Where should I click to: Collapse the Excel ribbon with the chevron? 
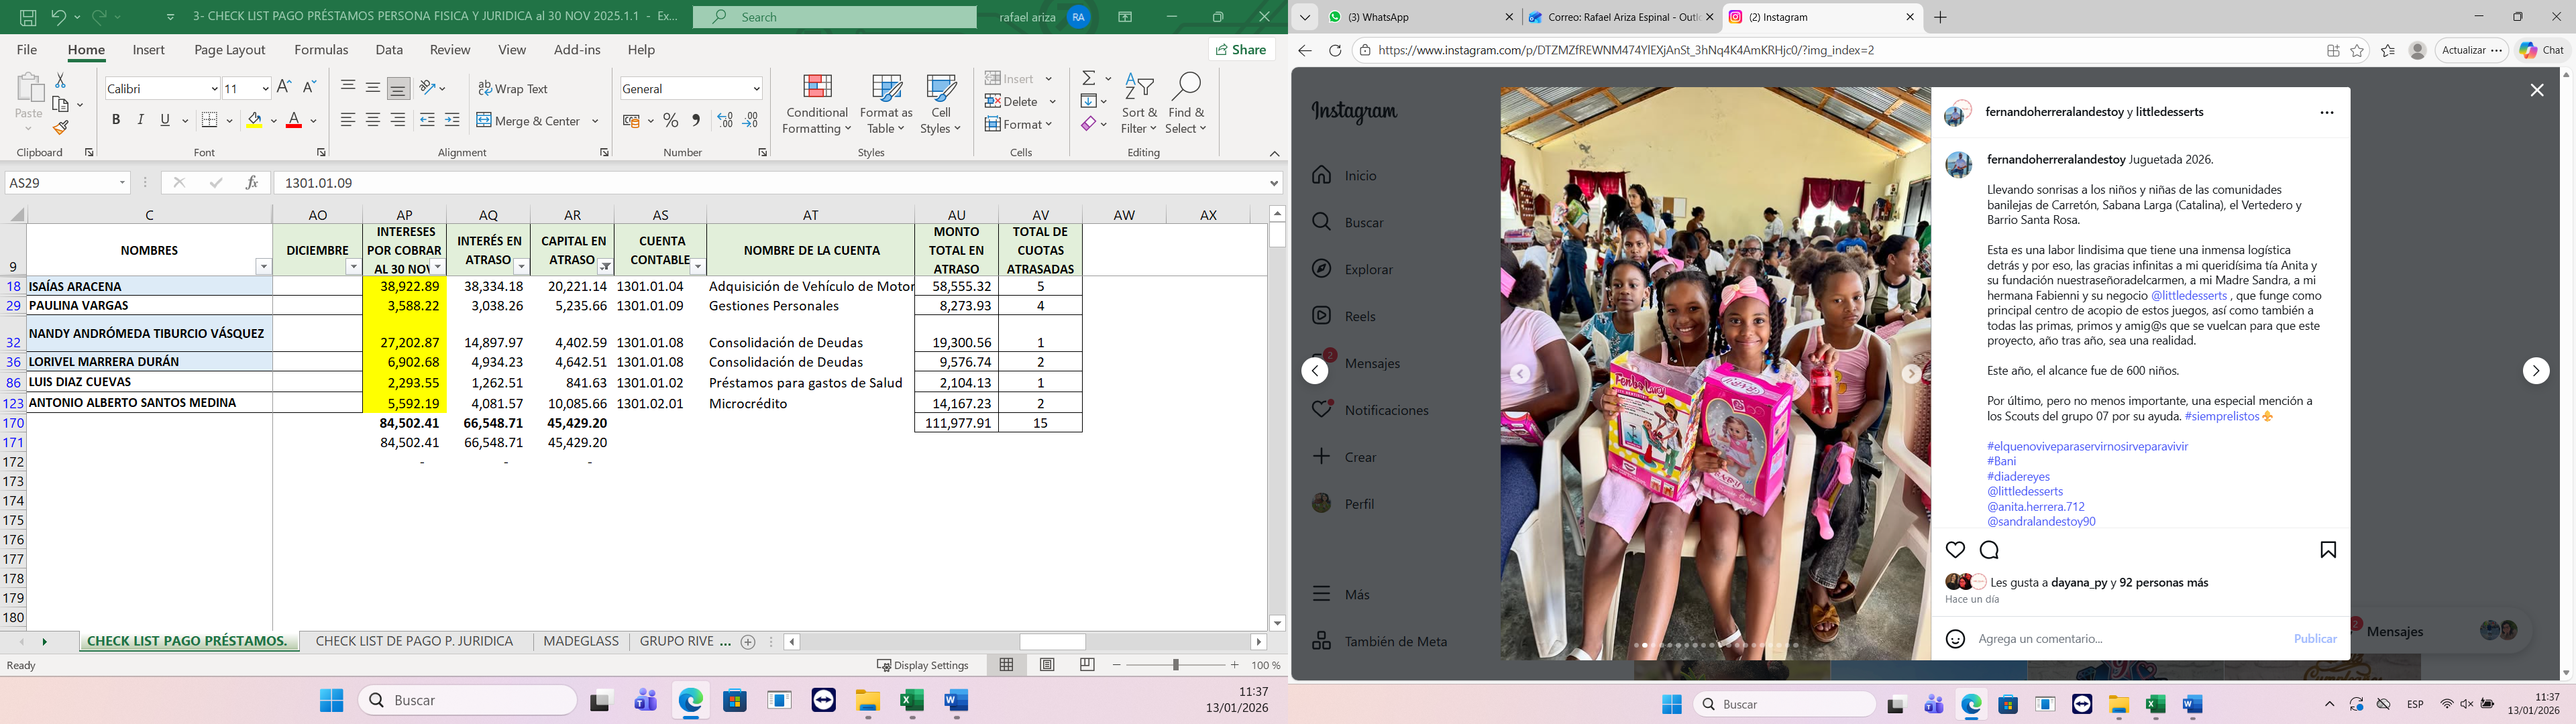click(1274, 154)
